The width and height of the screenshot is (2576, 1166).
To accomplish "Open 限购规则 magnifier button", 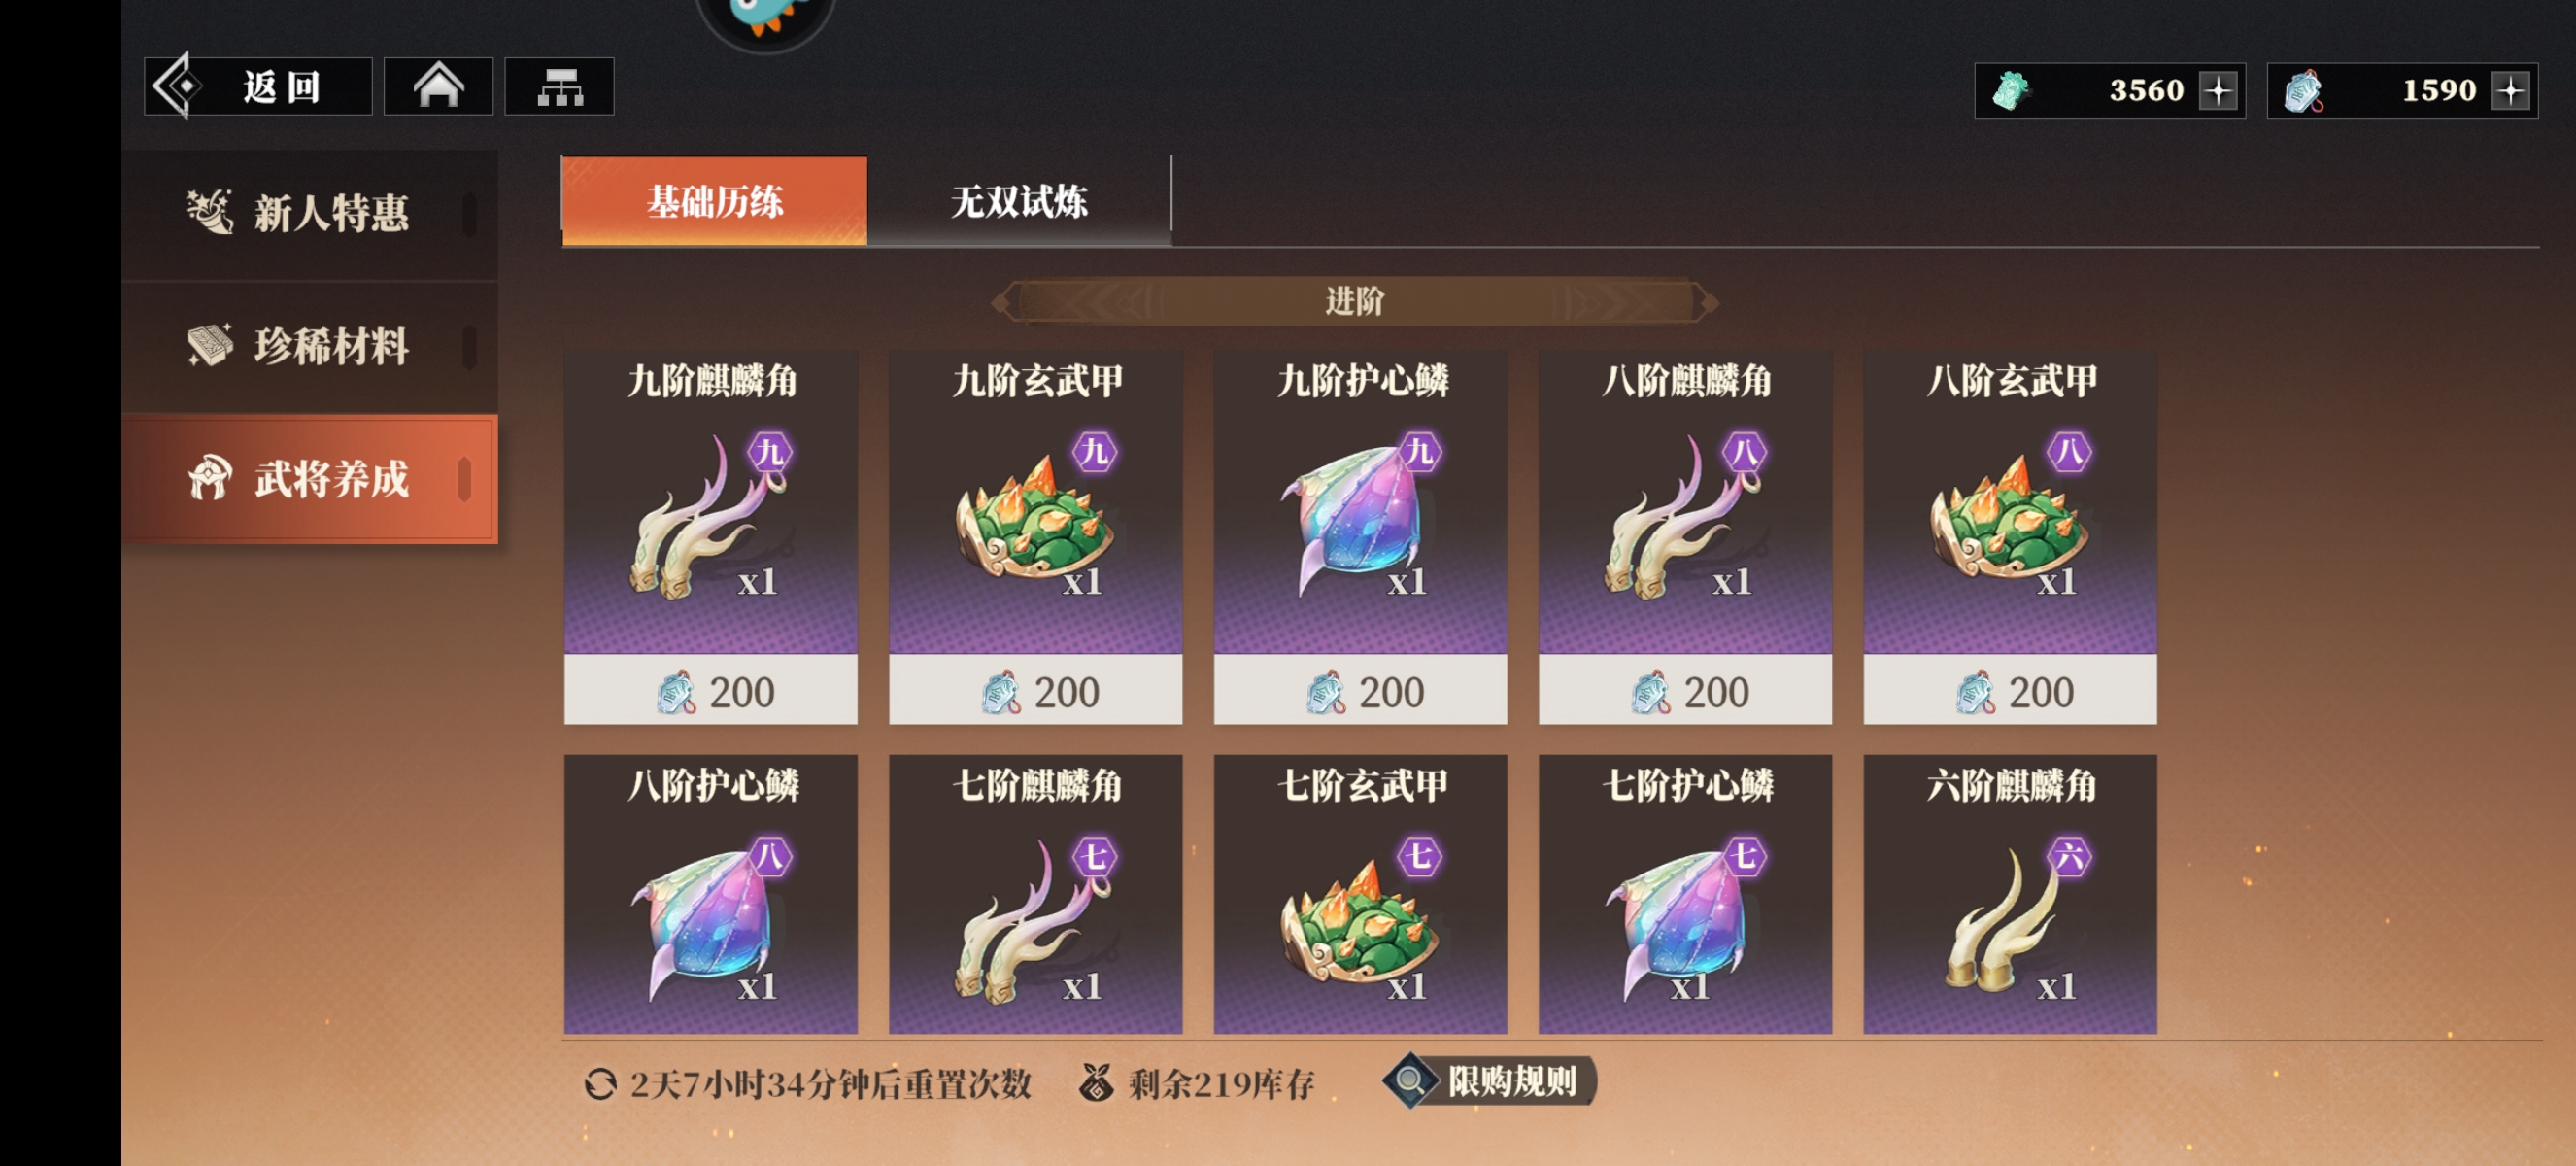I will point(1490,1081).
